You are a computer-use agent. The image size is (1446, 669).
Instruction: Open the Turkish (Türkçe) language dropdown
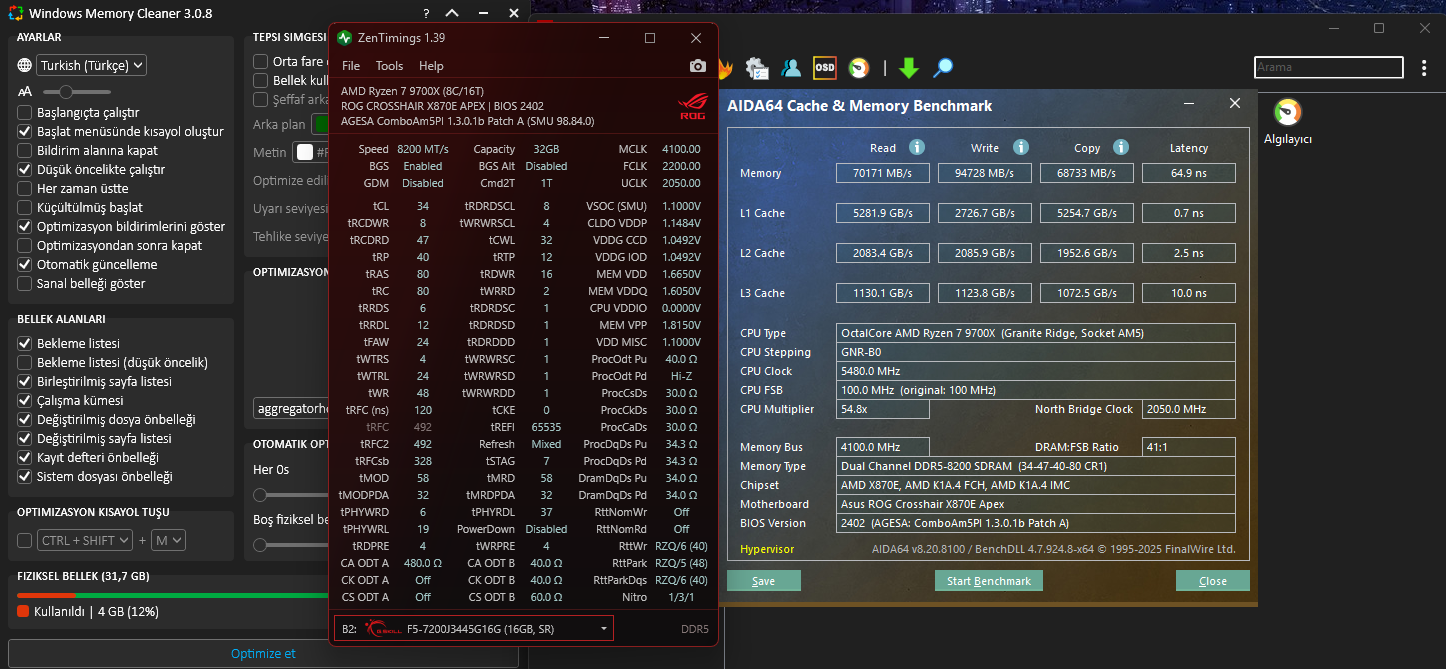(92, 65)
